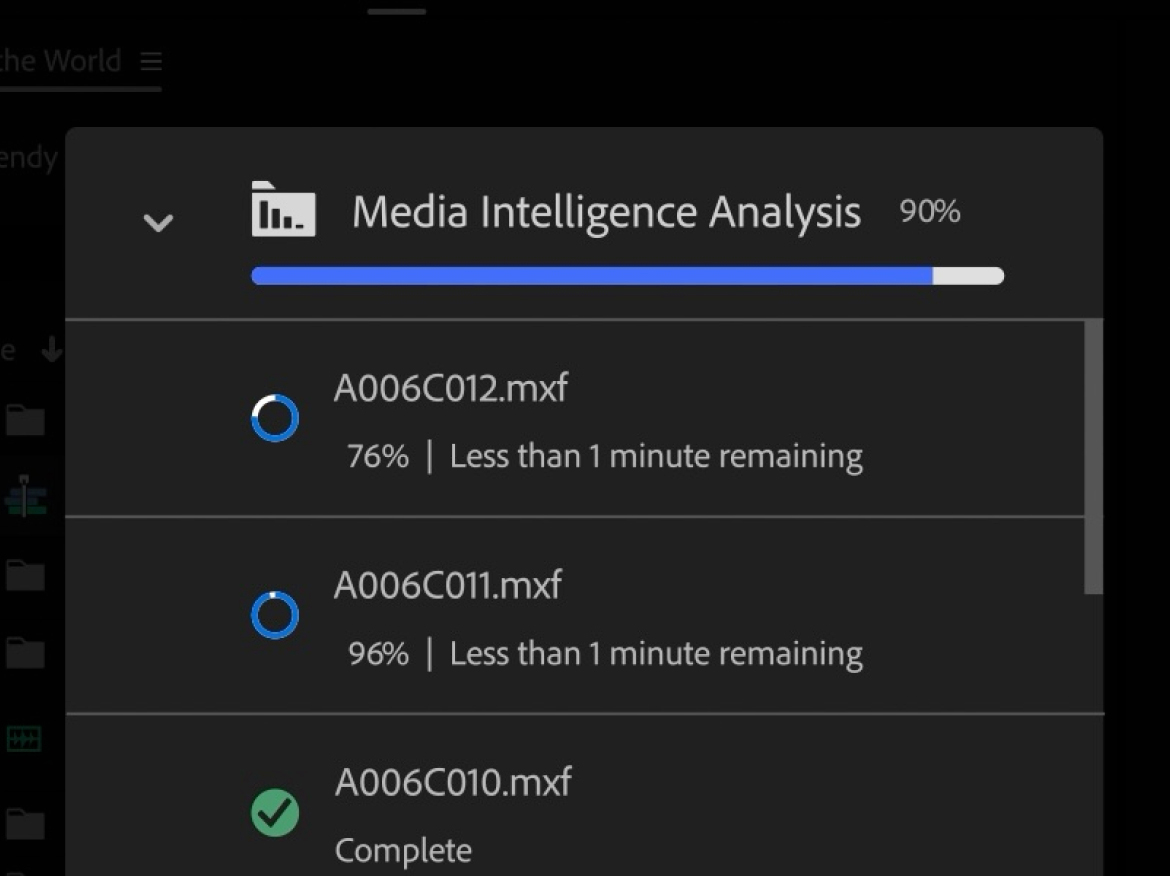The width and height of the screenshot is (1170, 876).
Task: Click the drag handle bar at the top
Action: point(397,12)
